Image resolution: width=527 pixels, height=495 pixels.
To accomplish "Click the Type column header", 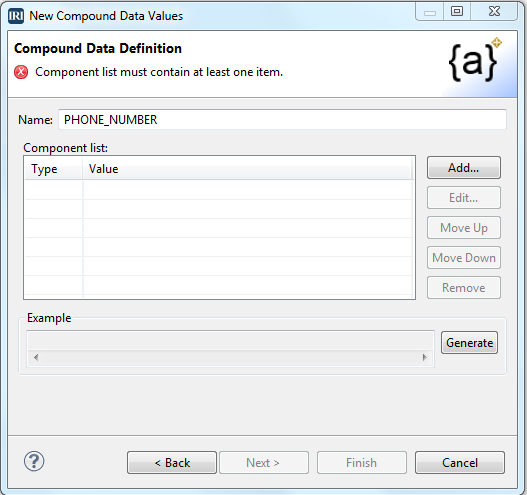I will pos(53,169).
